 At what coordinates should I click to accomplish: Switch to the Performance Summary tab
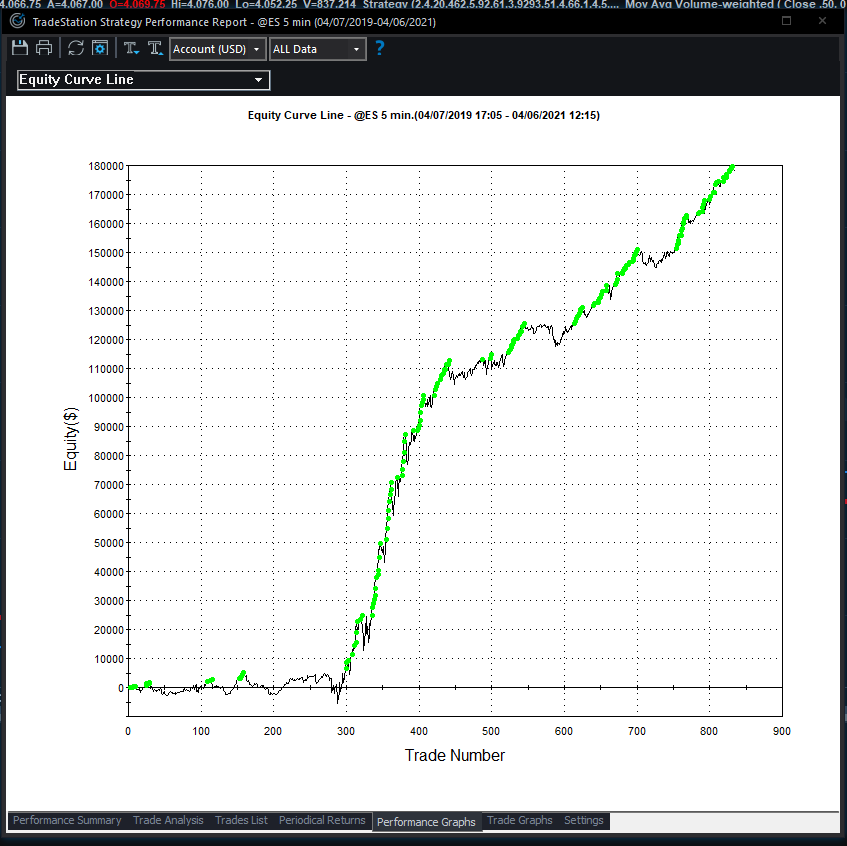(x=66, y=820)
